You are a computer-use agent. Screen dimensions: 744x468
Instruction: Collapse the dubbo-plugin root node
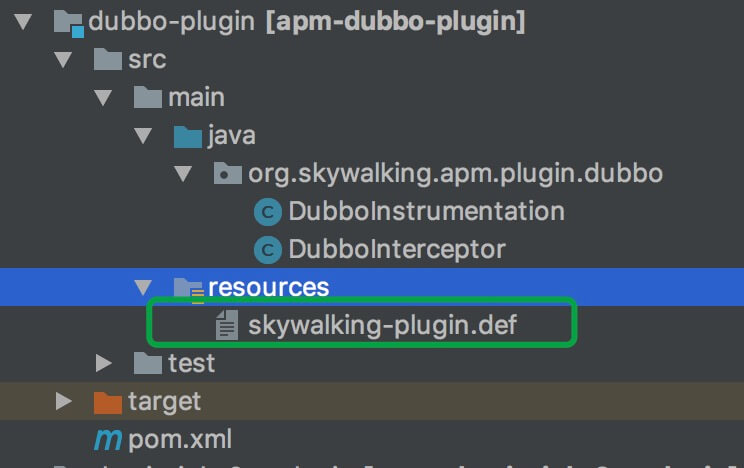pyautogui.click(x=23, y=22)
